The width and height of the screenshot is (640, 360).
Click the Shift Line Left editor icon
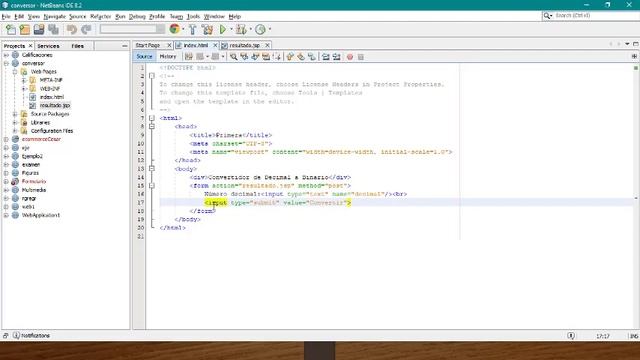click(x=326, y=57)
